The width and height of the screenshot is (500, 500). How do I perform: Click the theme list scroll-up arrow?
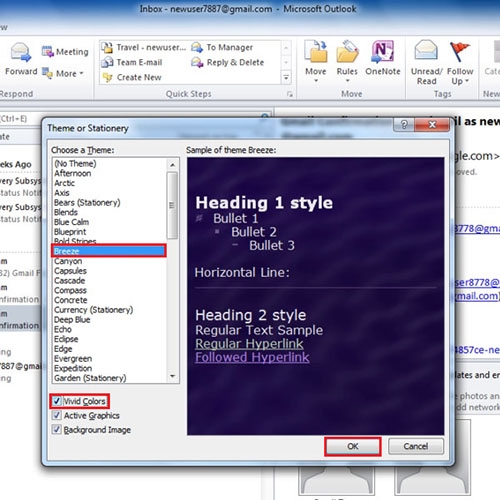(x=172, y=165)
